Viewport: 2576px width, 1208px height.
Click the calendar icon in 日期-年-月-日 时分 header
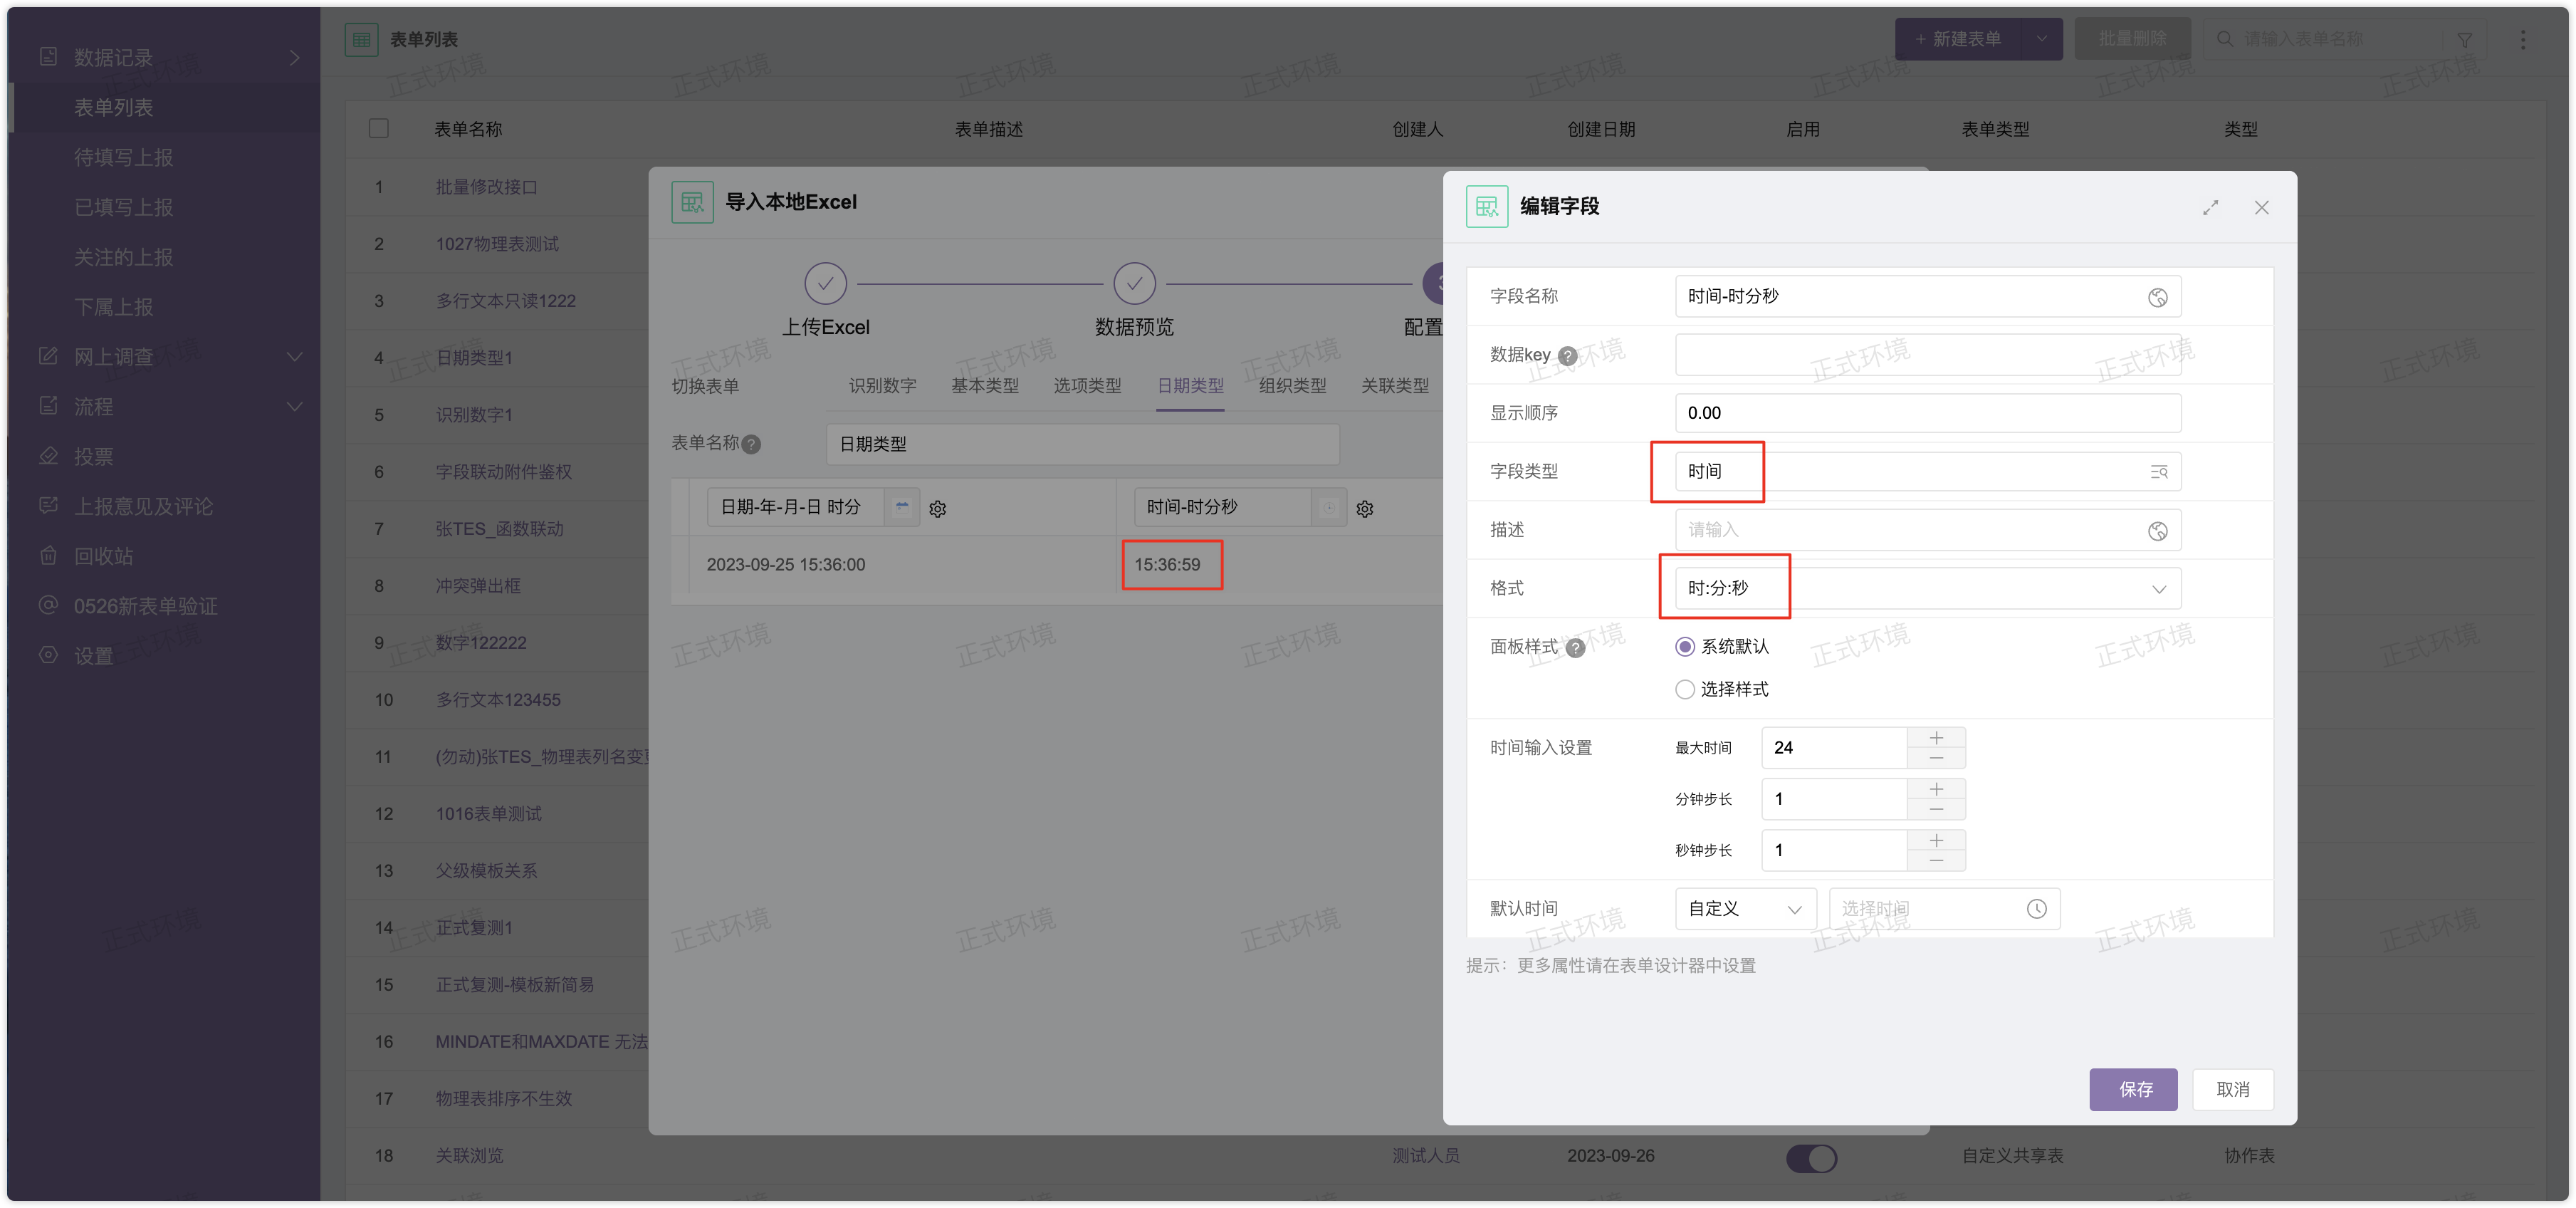pyautogui.click(x=901, y=507)
